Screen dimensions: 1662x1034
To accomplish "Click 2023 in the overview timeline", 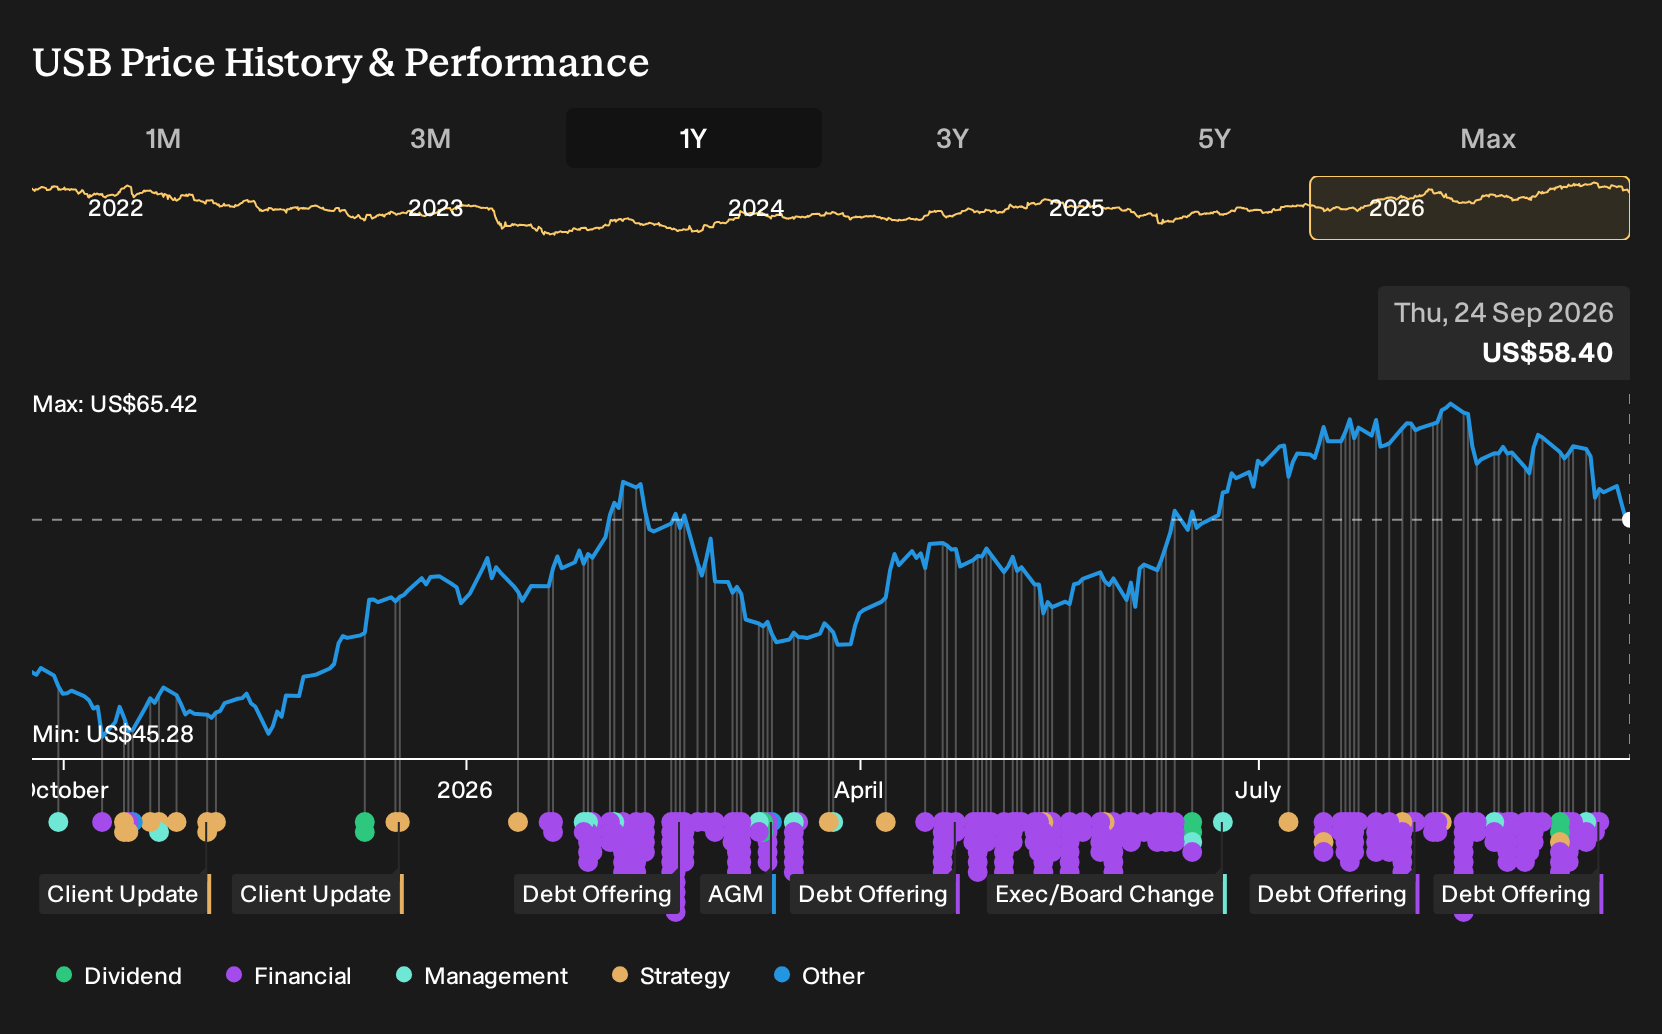I will [x=436, y=208].
